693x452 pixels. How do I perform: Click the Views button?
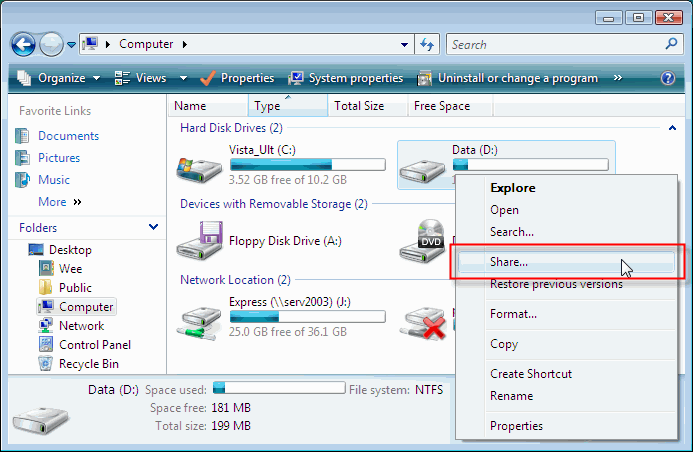click(x=141, y=78)
